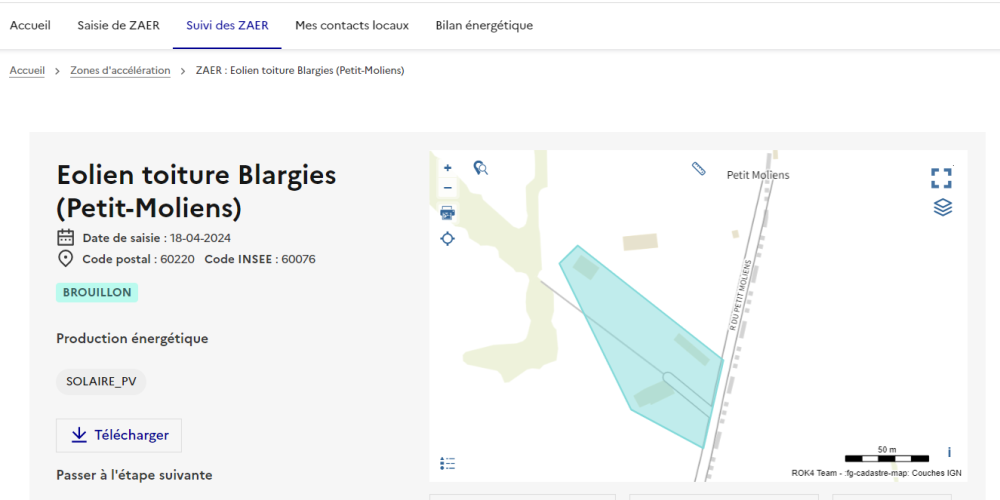Screen dimensions: 1000x500
Task: Open the map layers selector
Action: tap(942, 207)
